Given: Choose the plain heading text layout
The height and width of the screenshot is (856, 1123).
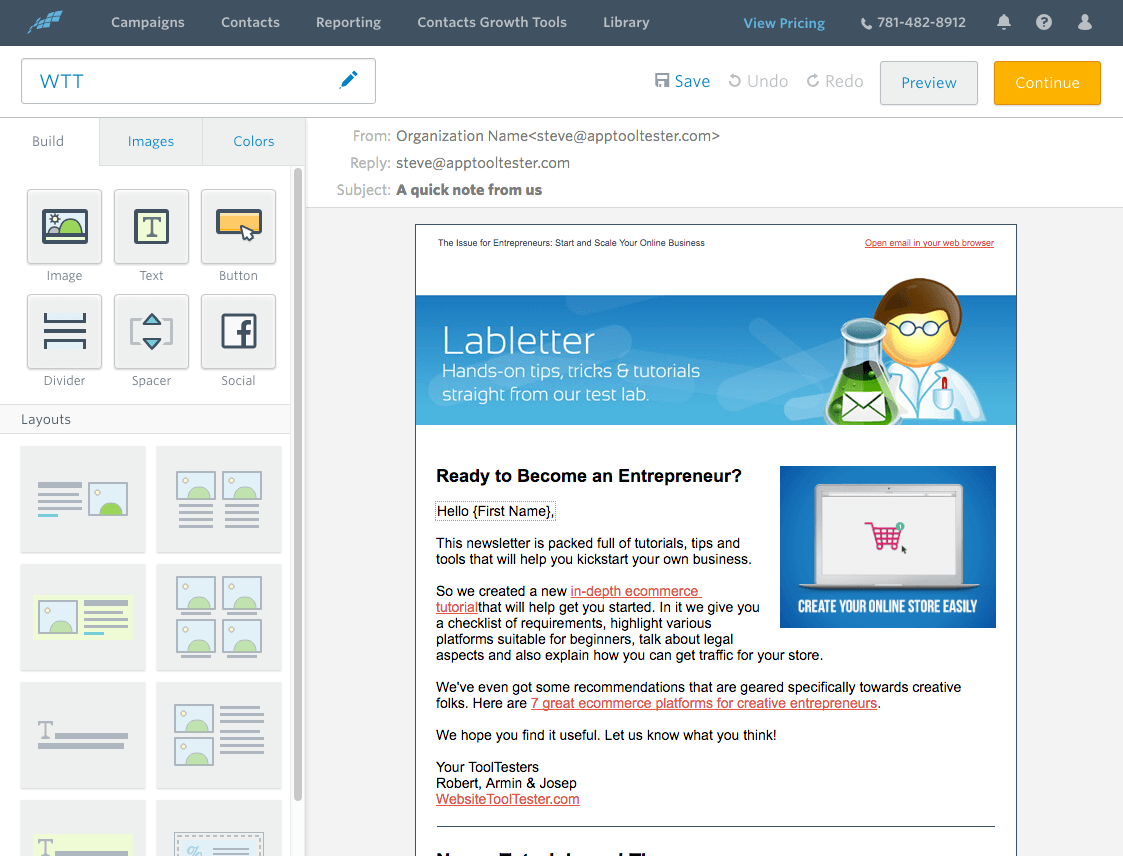Looking at the screenshot, I should tap(83, 735).
